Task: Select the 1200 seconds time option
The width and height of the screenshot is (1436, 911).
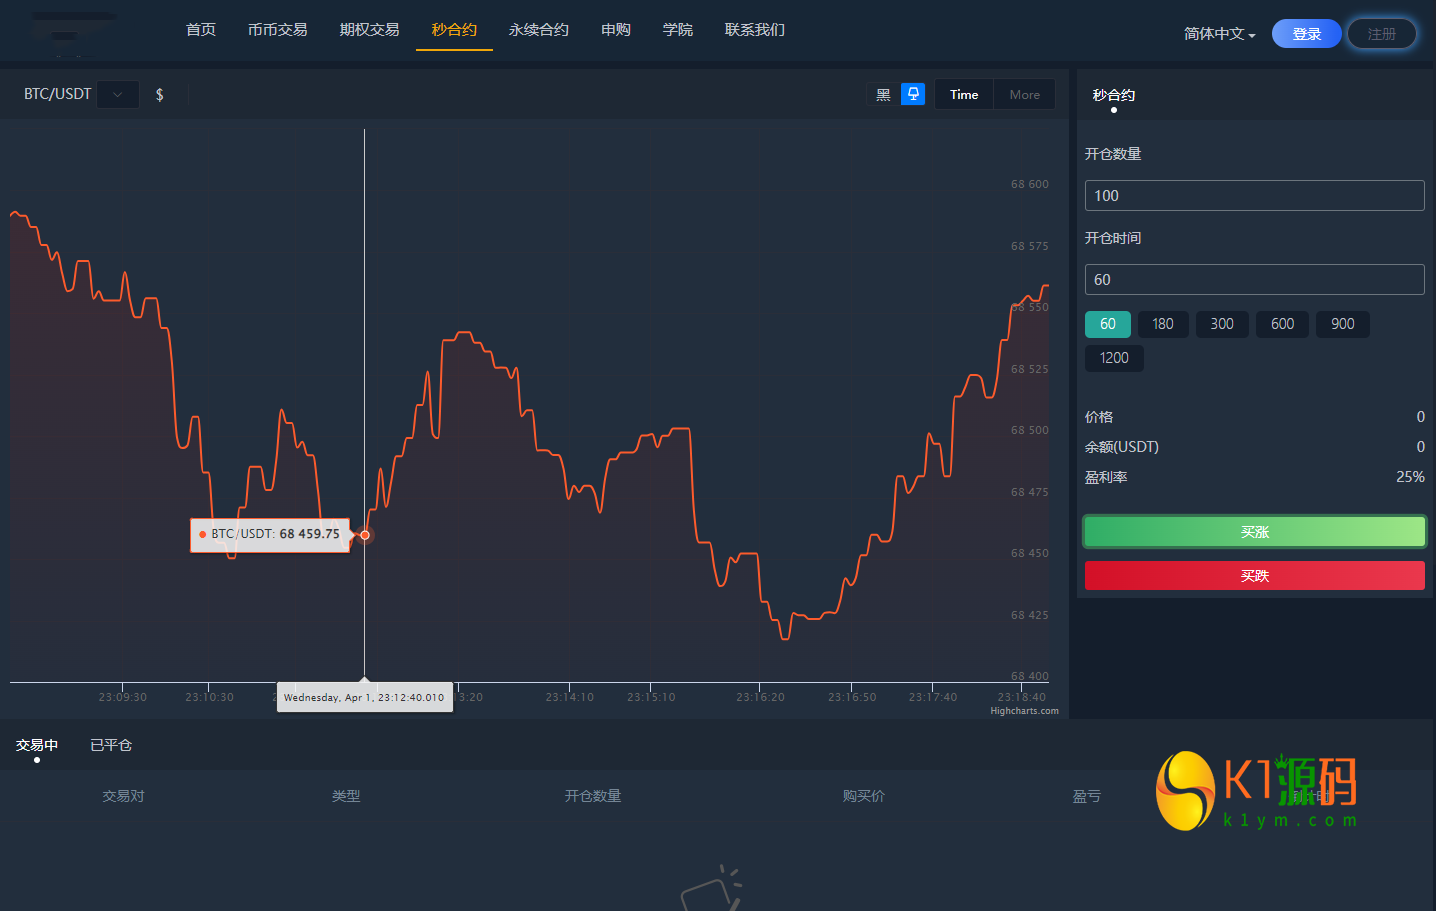Action: pos(1113,358)
